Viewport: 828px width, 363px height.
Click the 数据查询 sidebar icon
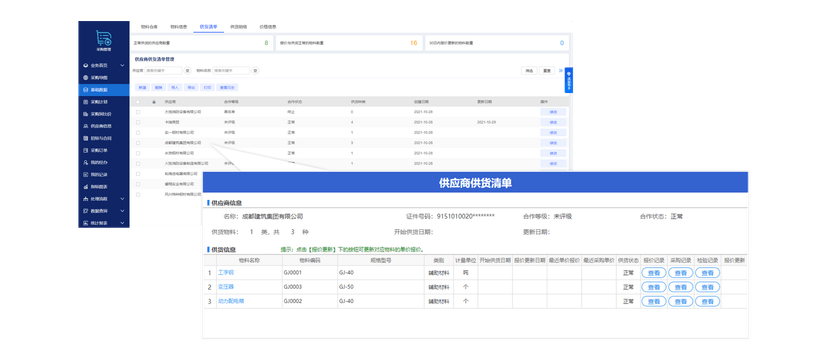tap(86, 211)
